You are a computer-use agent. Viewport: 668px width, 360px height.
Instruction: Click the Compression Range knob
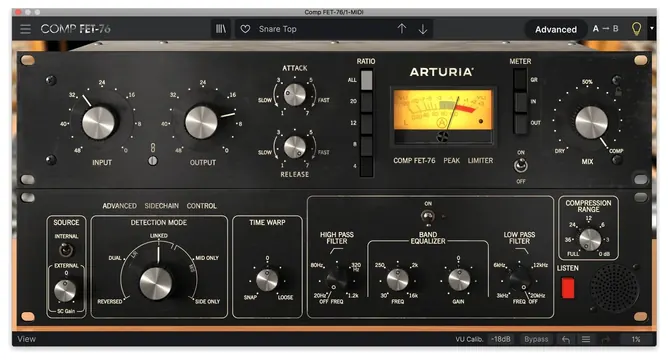[590, 239]
